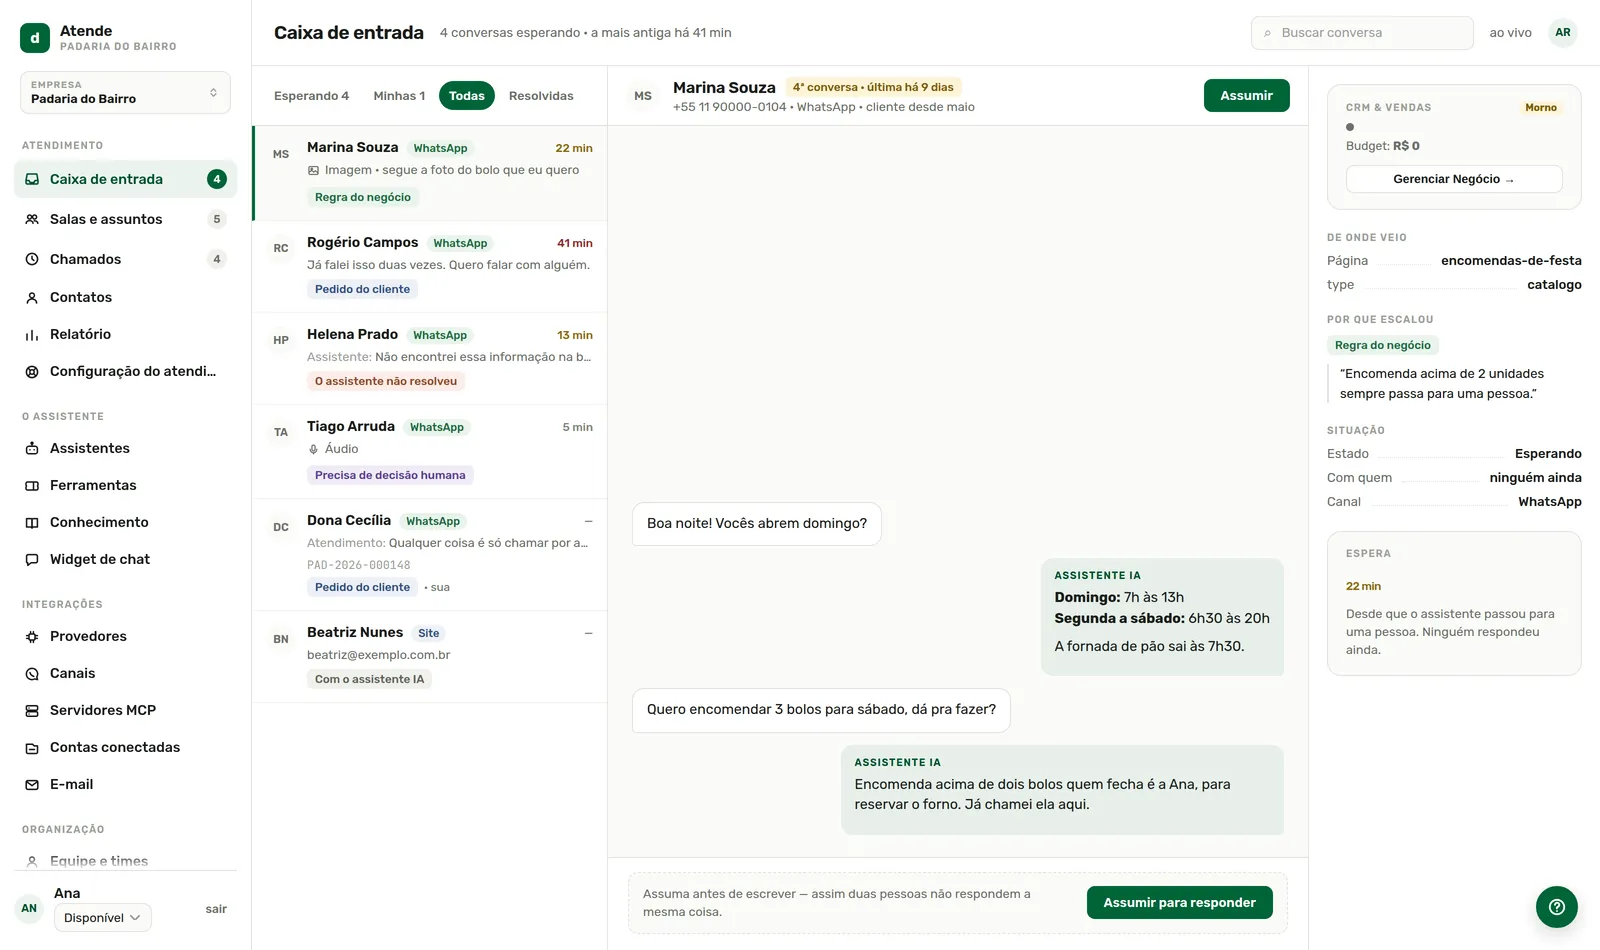The width and height of the screenshot is (1600, 950).
Task: Open Salas e assuntos icon
Action: pos(32,219)
